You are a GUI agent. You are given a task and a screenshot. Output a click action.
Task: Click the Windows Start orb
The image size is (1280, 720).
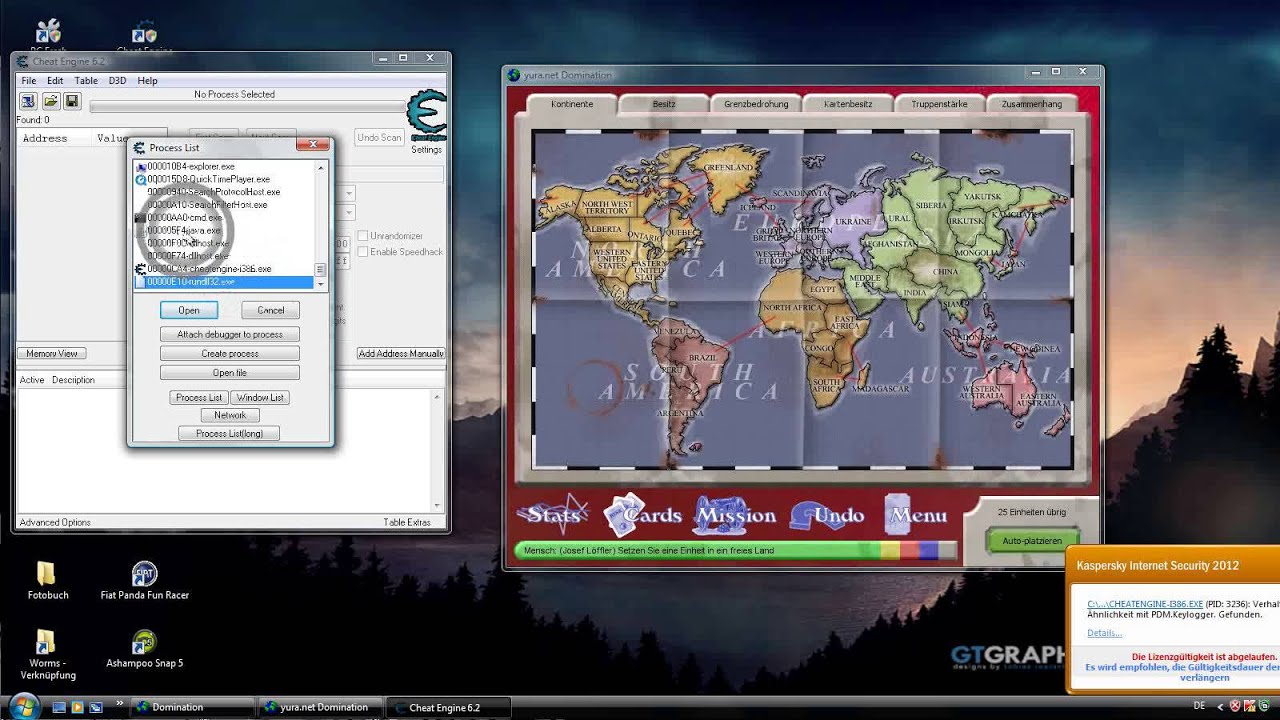pyautogui.click(x=22, y=706)
